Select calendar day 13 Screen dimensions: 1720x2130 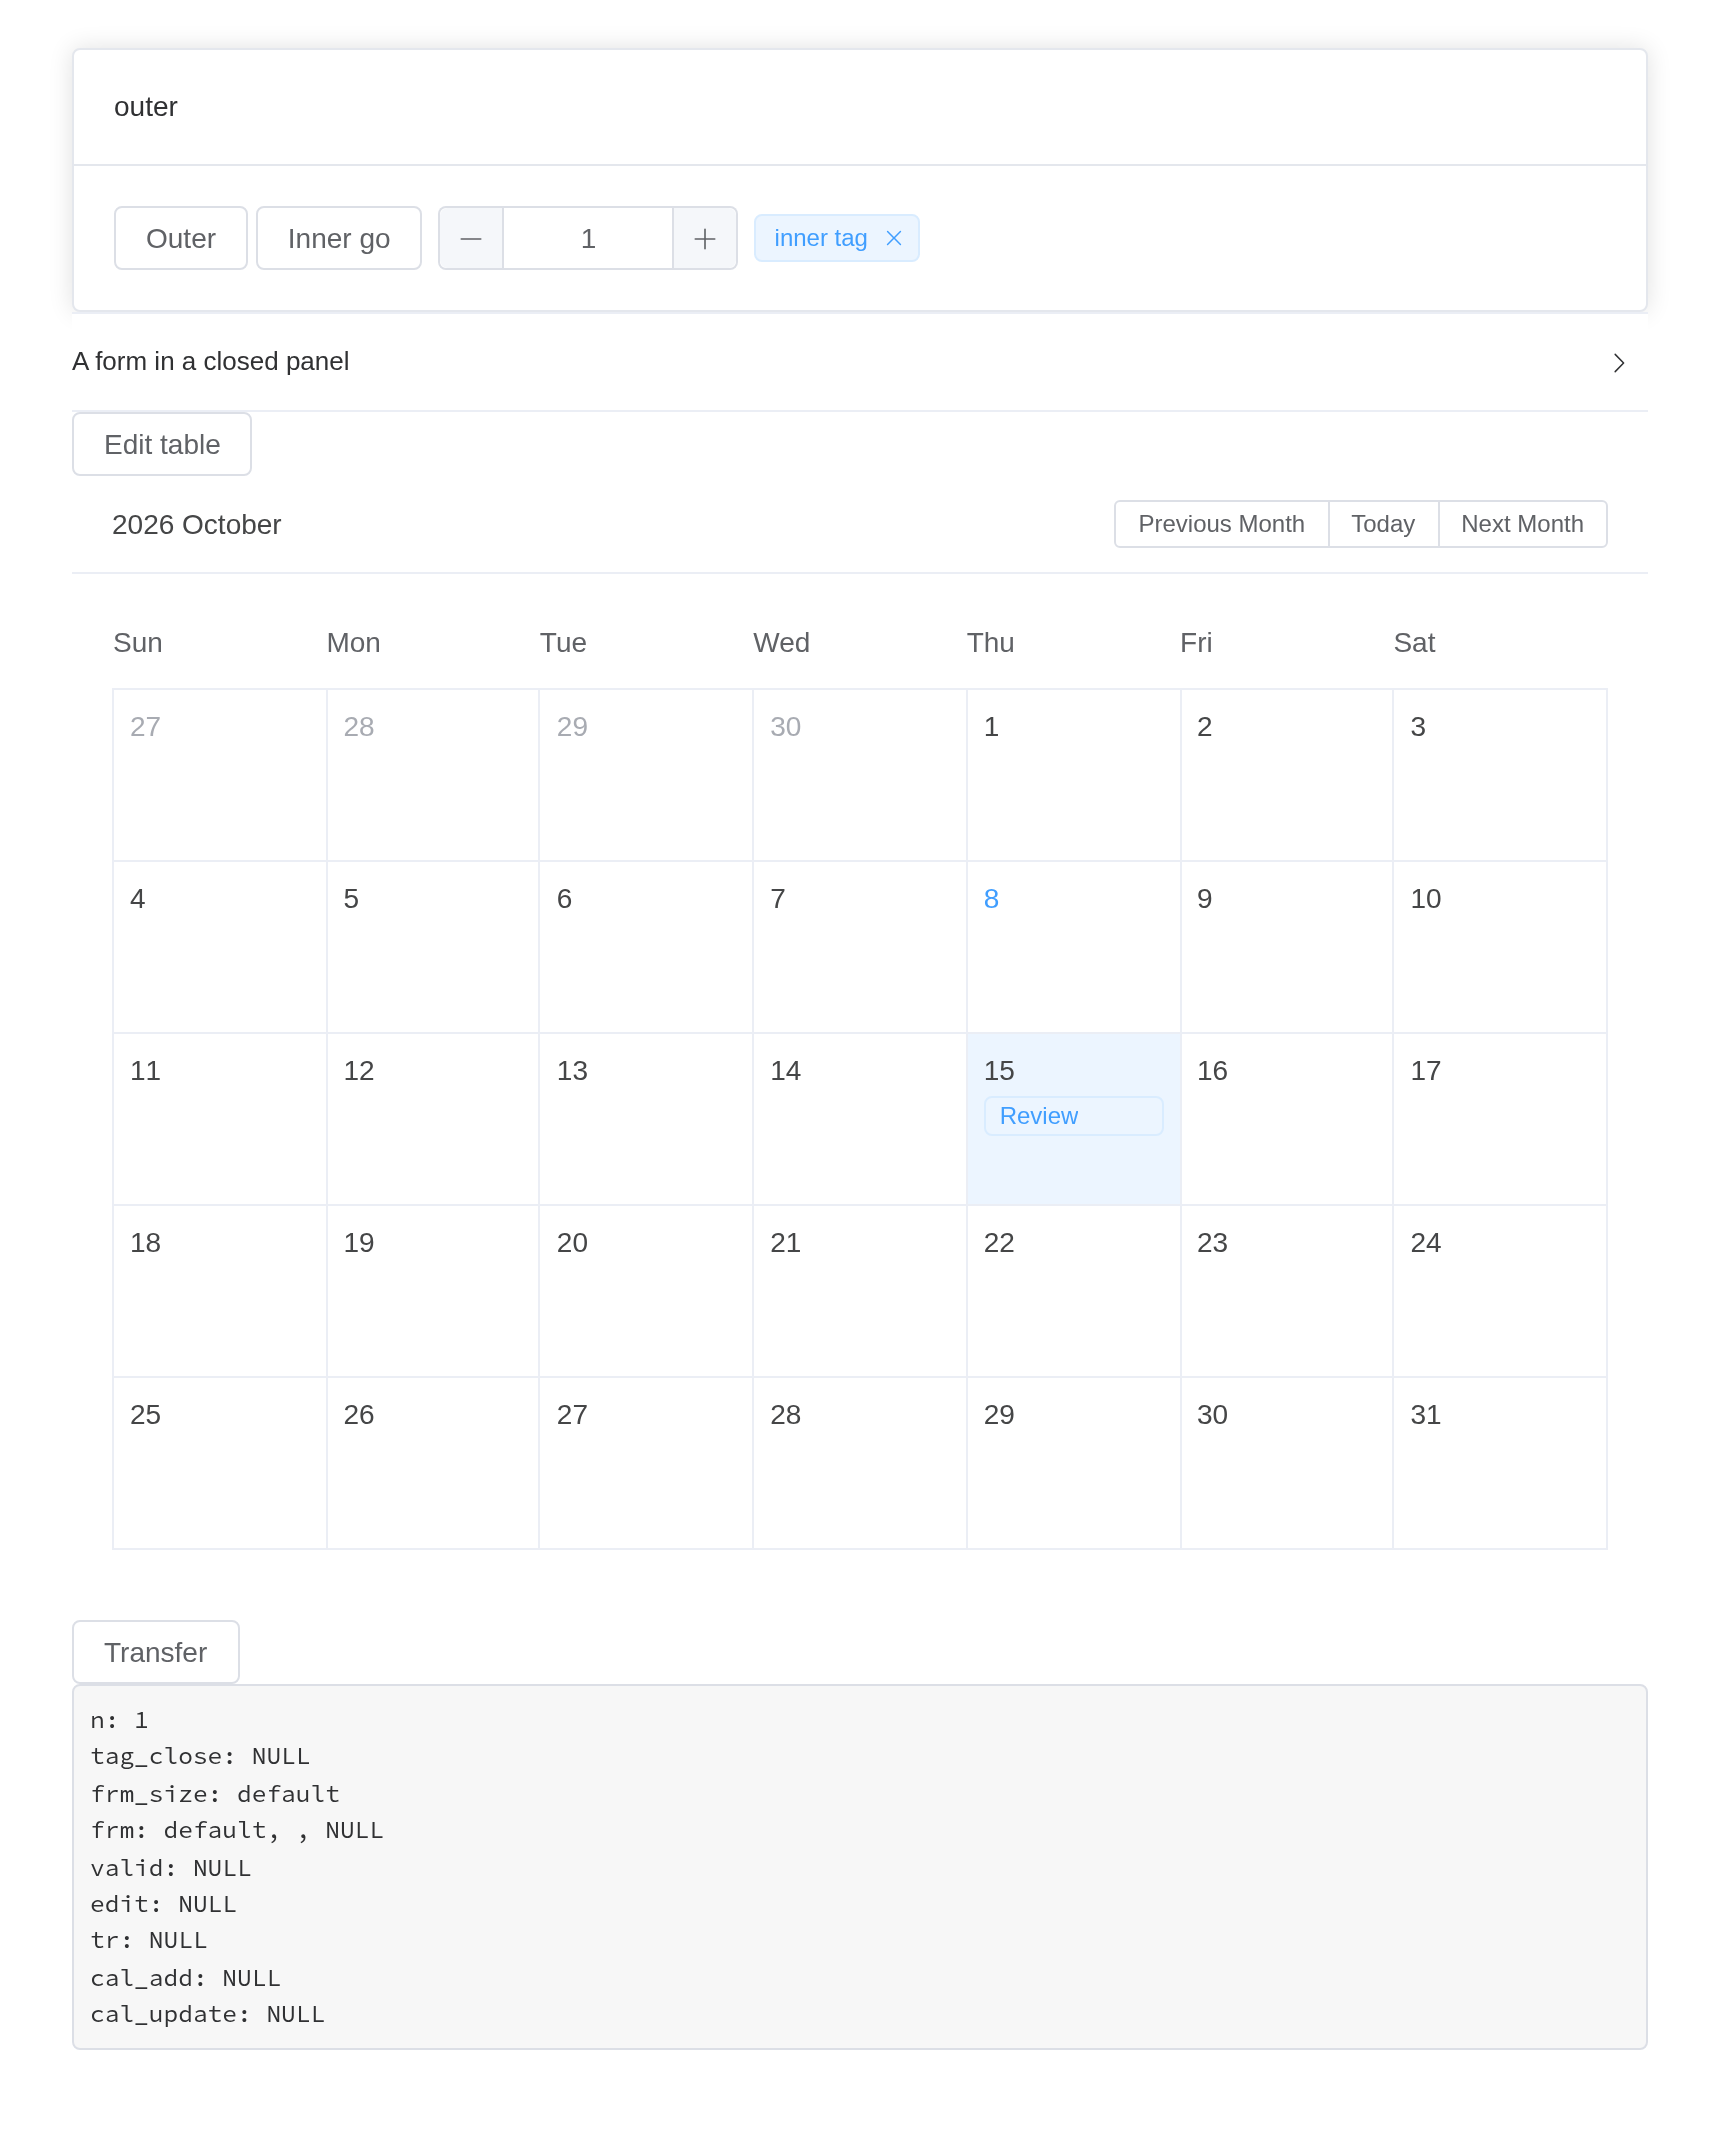pos(646,1119)
